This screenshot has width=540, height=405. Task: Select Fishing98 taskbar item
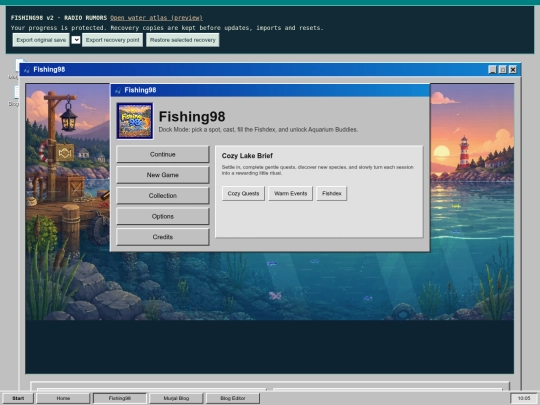pyautogui.click(x=120, y=398)
